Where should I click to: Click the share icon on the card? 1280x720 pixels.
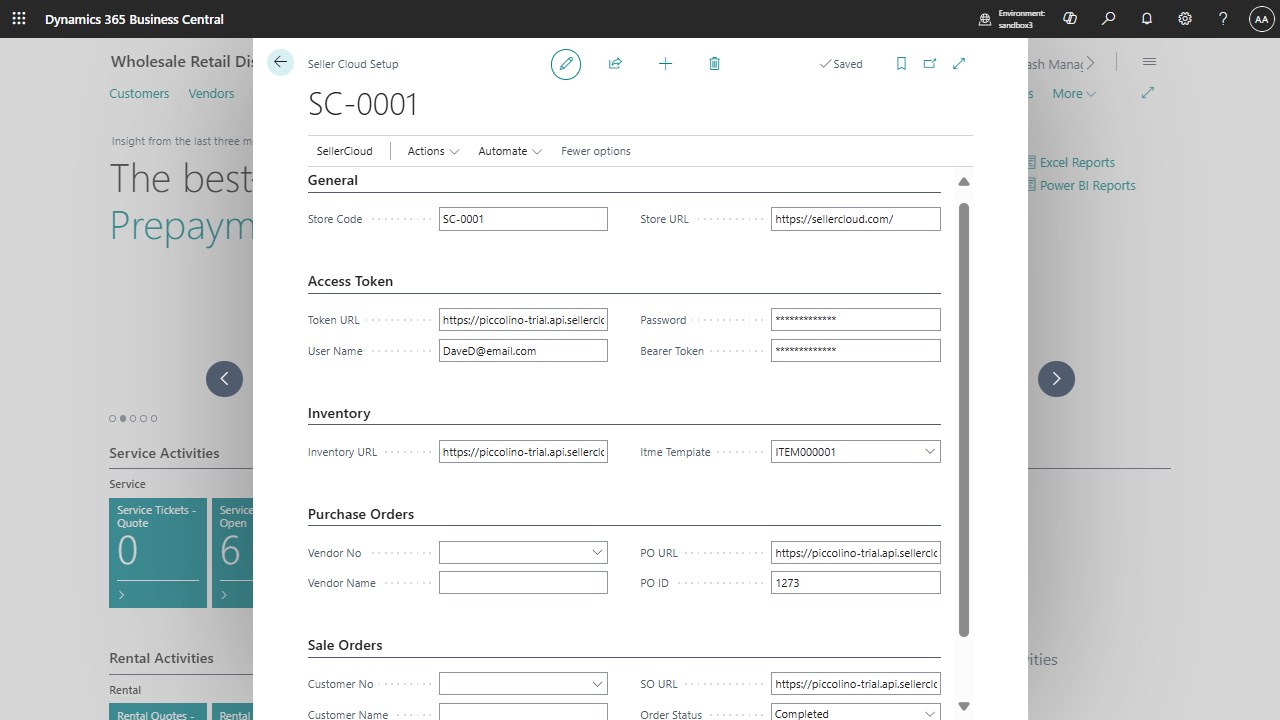pos(615,64)
